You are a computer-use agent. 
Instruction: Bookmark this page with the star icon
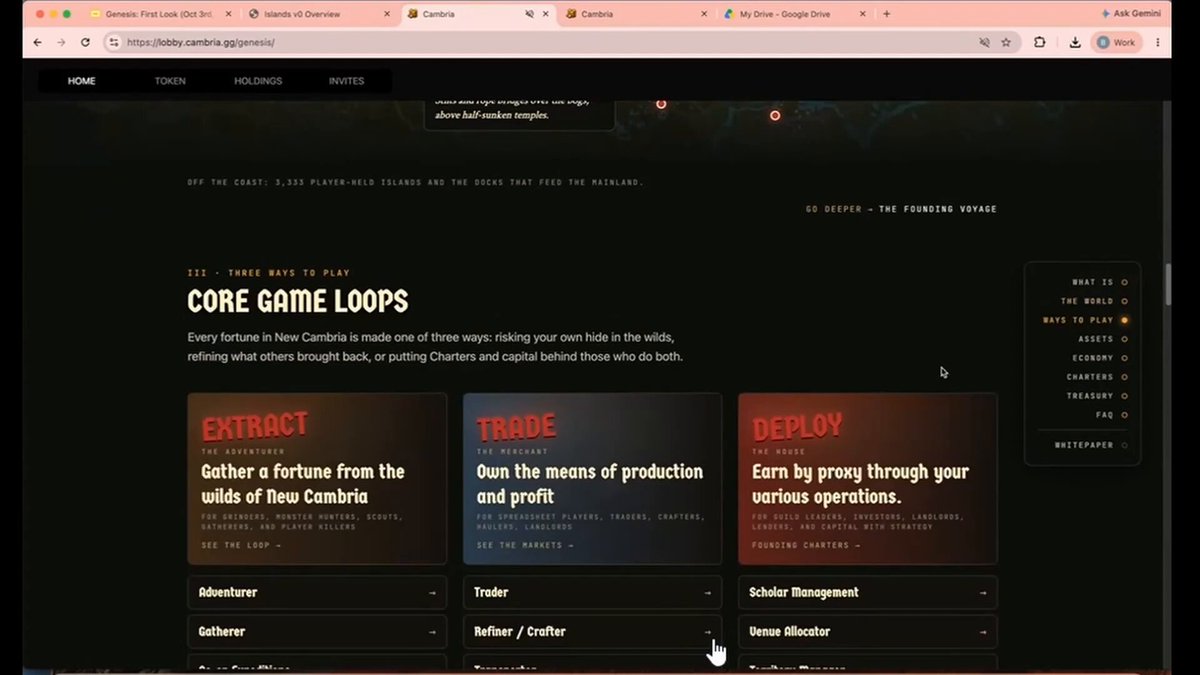coord(1006,43)
